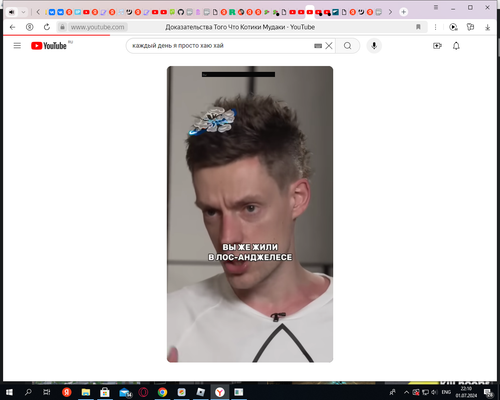The width and height of the screenshot is (500, 400).
Task: Open the People tray icon
Action: pos(393,392)
